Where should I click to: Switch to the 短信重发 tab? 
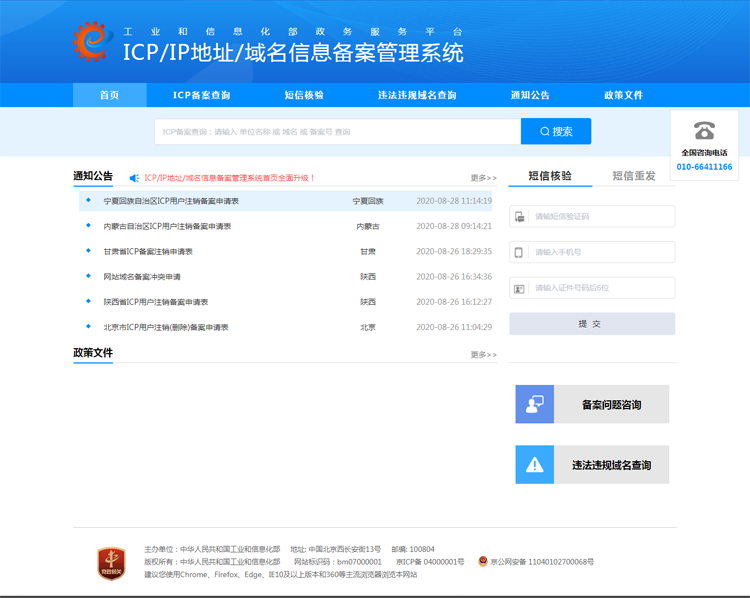pyautogui.click(x=634, y=176)
